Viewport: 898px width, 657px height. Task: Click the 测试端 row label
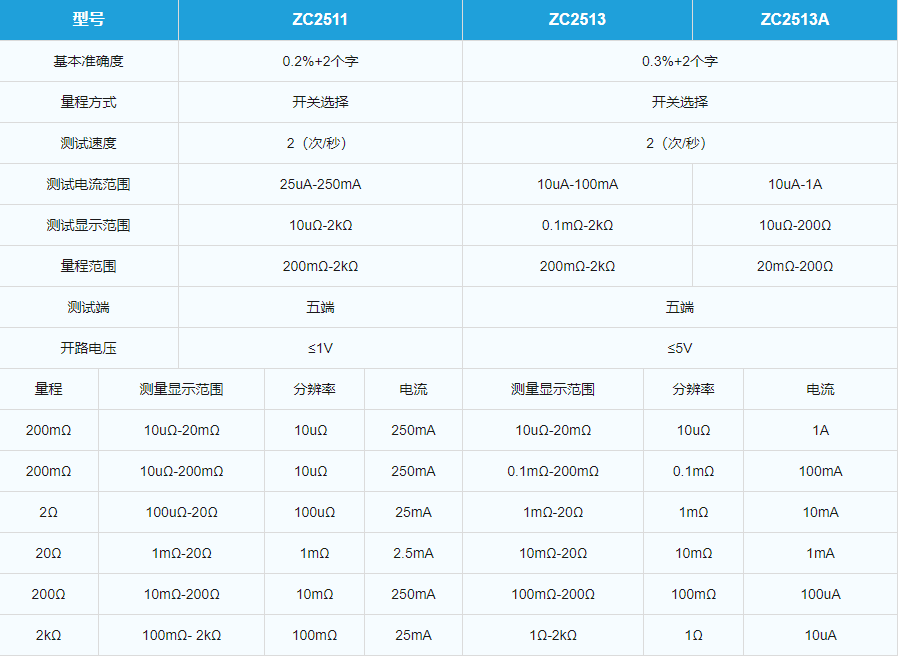pos(89,308)
